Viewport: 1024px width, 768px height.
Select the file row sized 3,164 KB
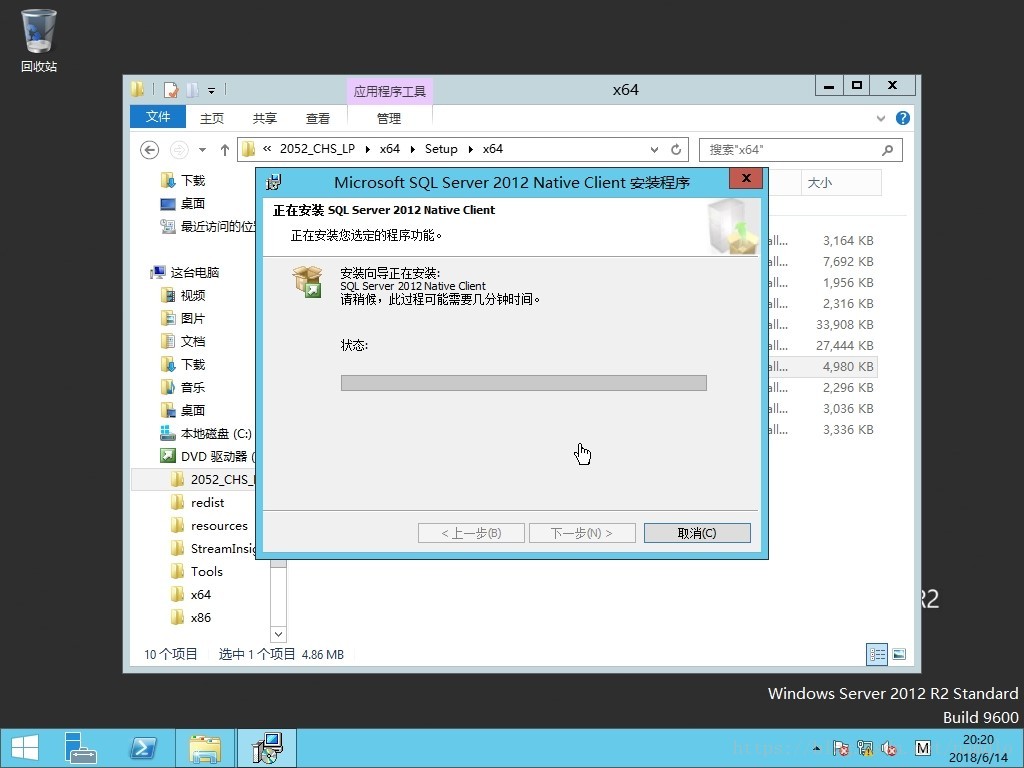coord(823,240)
